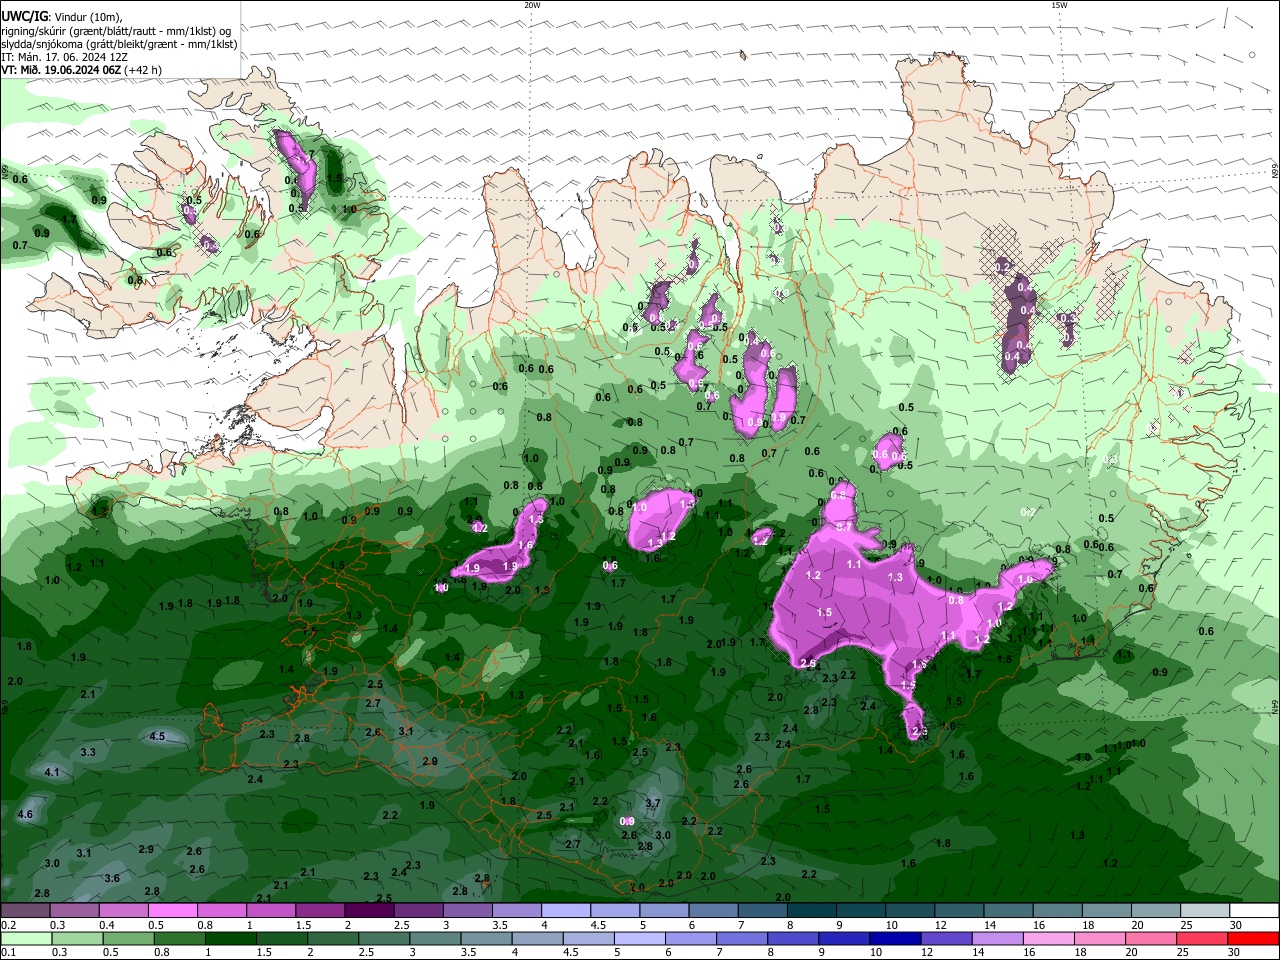Pick the 18–20 grey snow legend swatch

click(x=1107, y=911)
